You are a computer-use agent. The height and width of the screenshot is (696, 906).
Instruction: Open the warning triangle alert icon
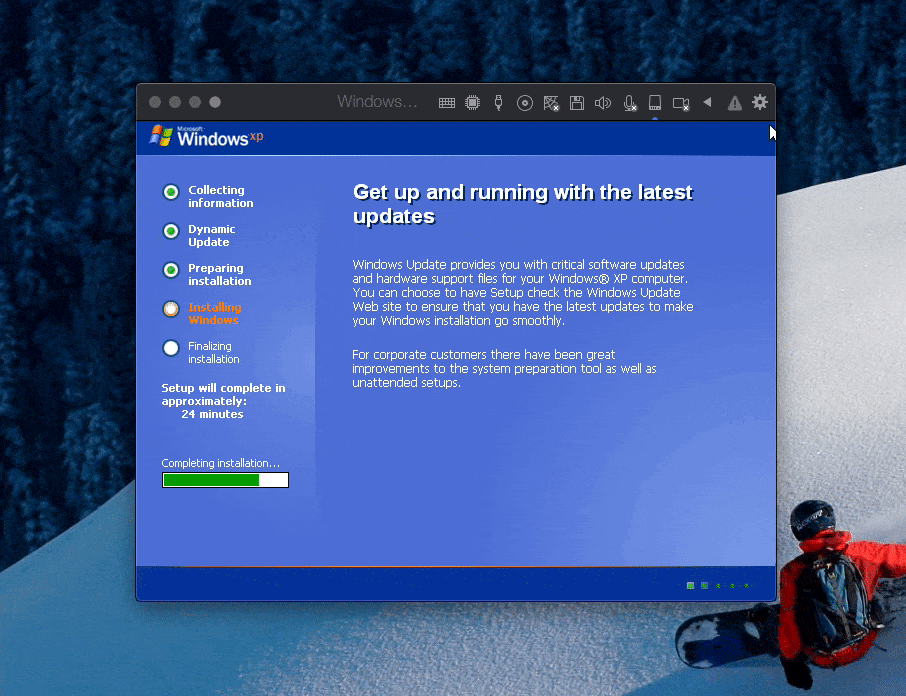(x=734, y=103)
